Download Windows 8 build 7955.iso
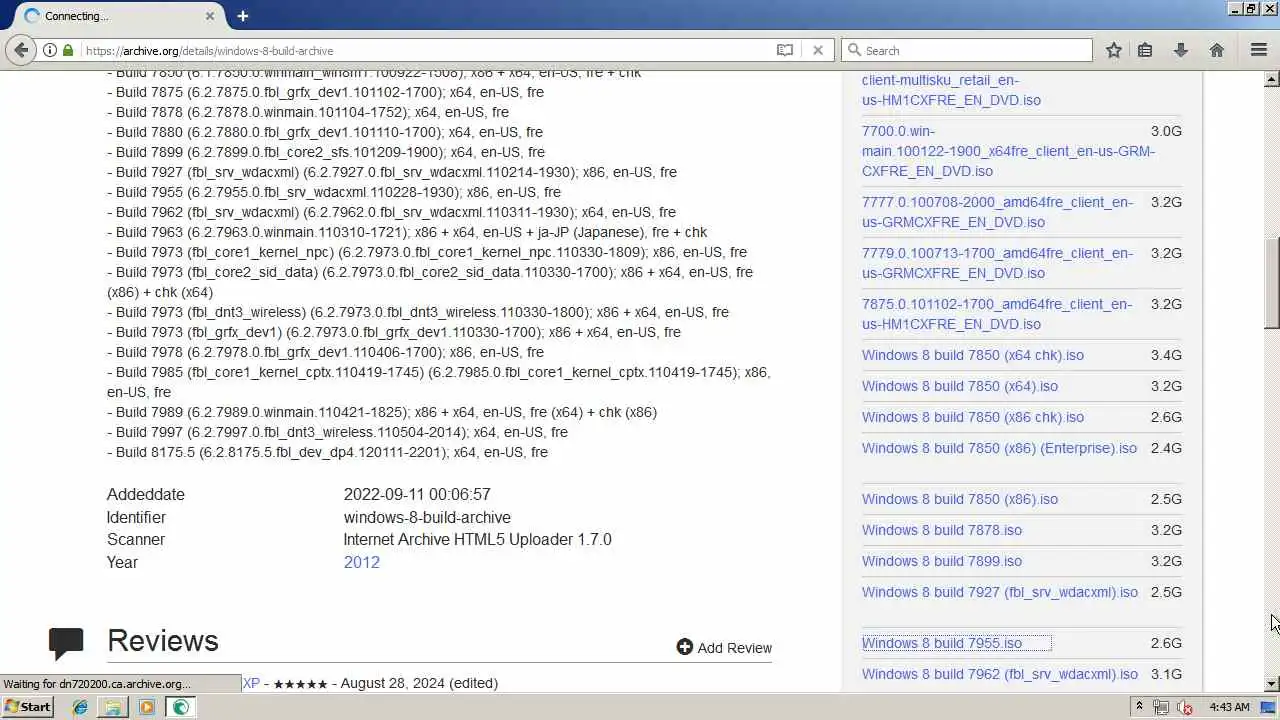Viewport: 1280px width, 720px height. click(x=942, y=643)
